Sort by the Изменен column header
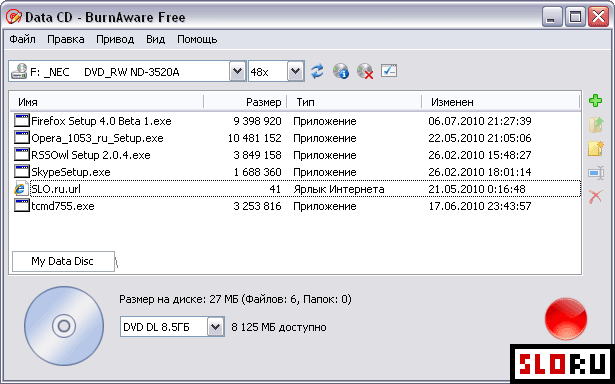The image size is (615, 384). click(500, 102)
